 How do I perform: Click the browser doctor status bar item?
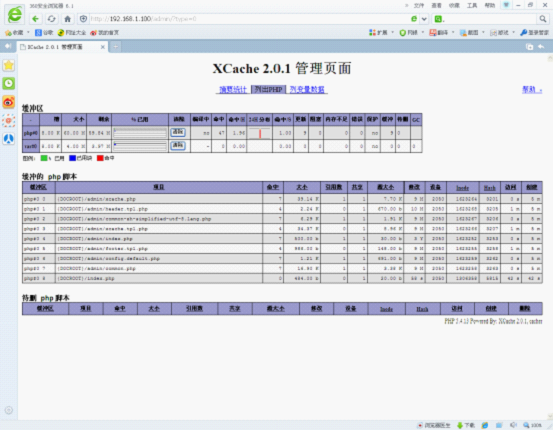[434, 425]
